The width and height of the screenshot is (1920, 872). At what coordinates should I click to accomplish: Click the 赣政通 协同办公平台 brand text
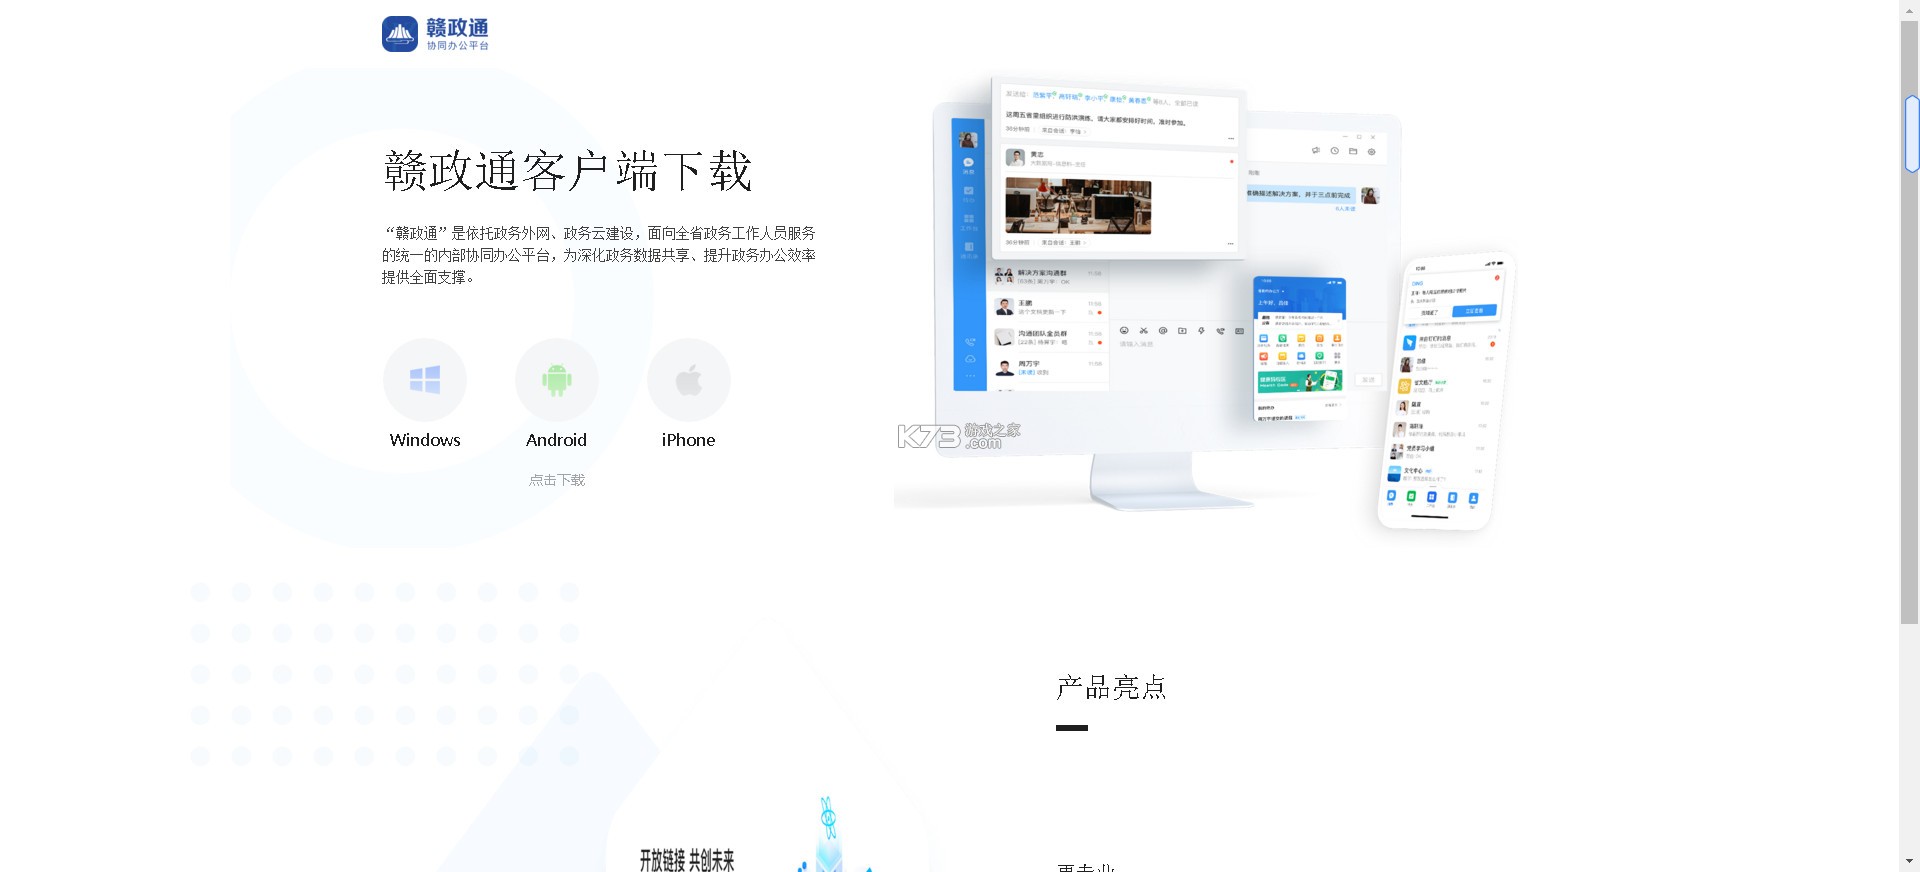point(458,34)
